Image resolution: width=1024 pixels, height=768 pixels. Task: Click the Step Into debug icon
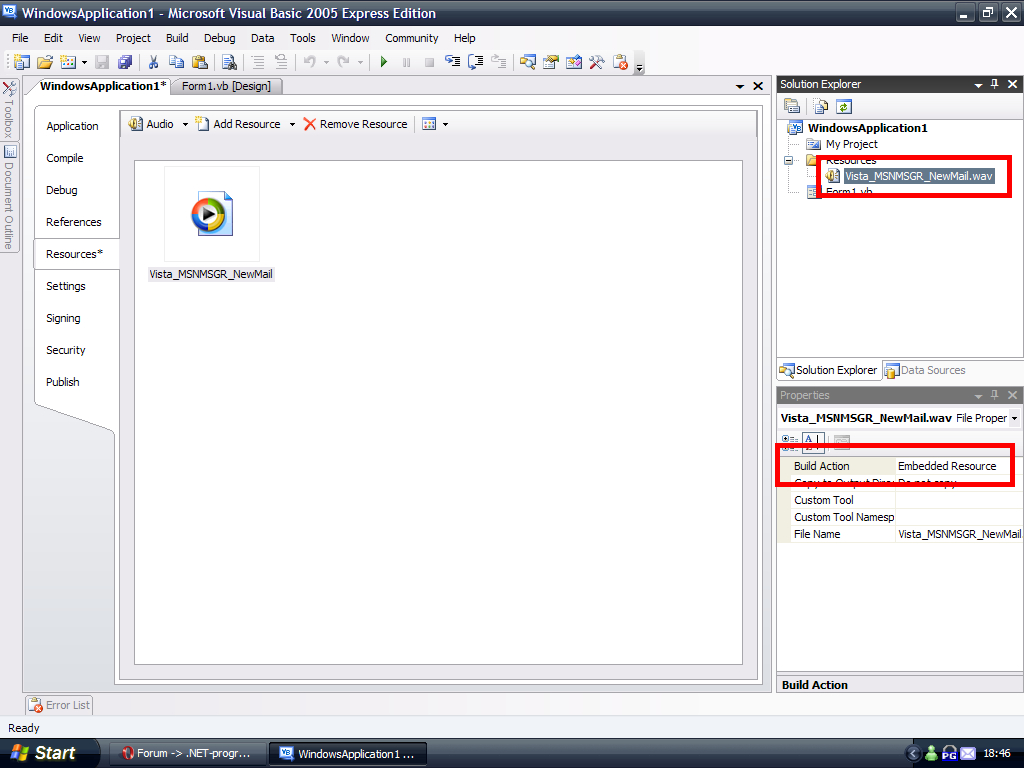coord(452,62)
